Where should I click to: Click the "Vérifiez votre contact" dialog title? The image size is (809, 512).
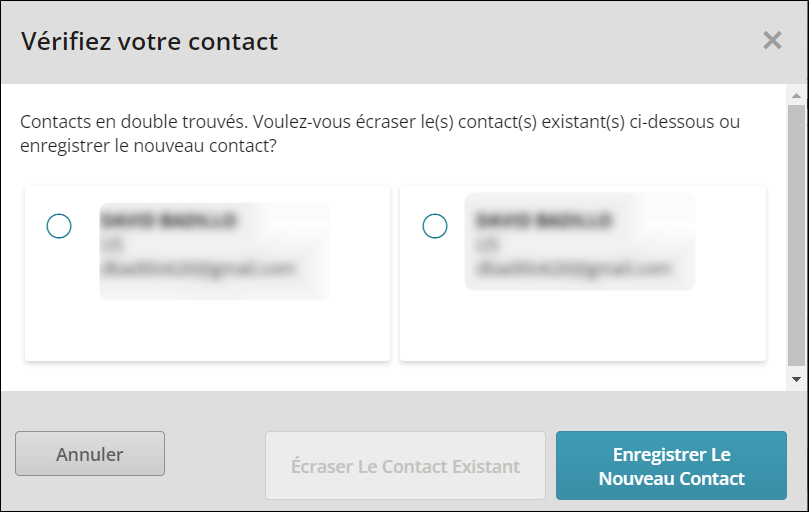point(150,41)
